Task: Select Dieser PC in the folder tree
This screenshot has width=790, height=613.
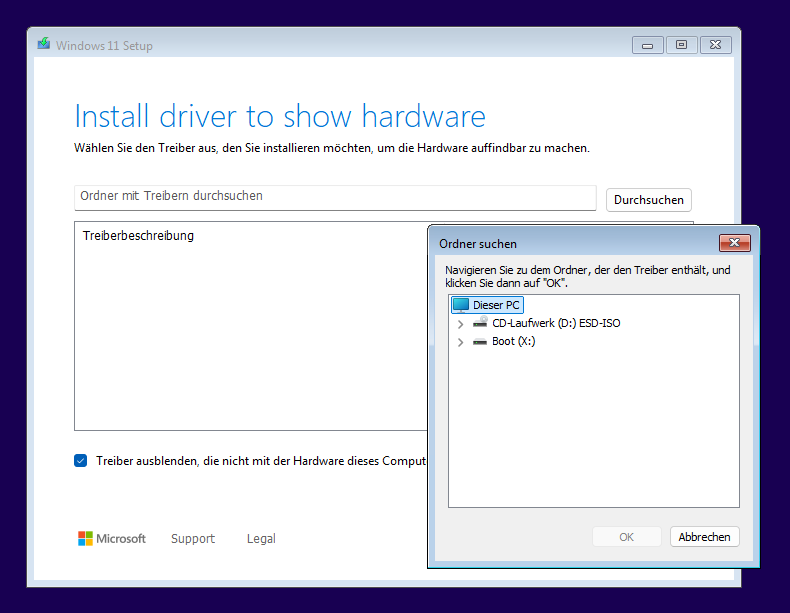Action: (x=487, y=305)
